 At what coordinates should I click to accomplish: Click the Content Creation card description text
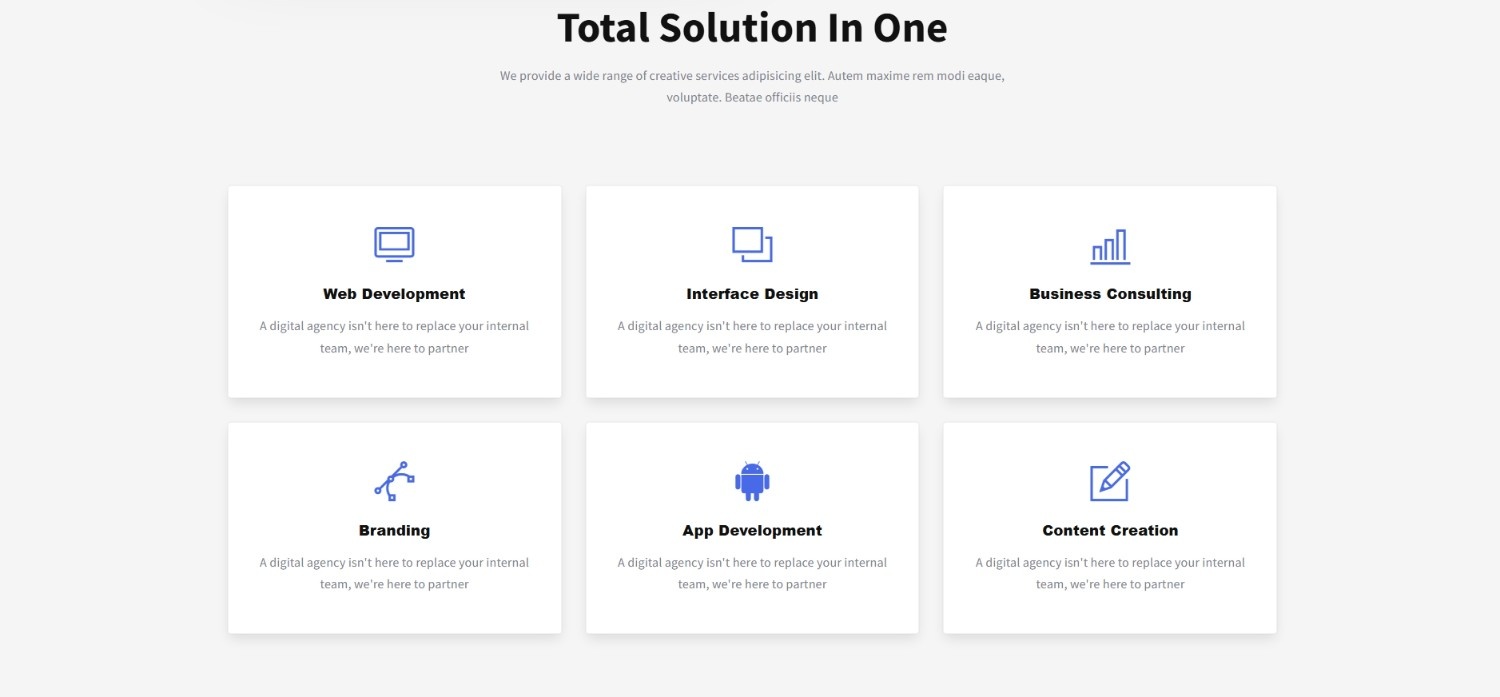(1110, 573)
